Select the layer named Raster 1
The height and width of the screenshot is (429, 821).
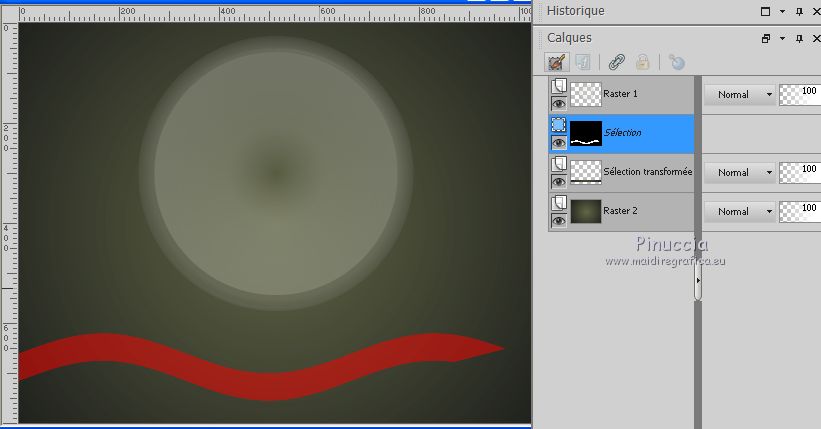point(620,94)
